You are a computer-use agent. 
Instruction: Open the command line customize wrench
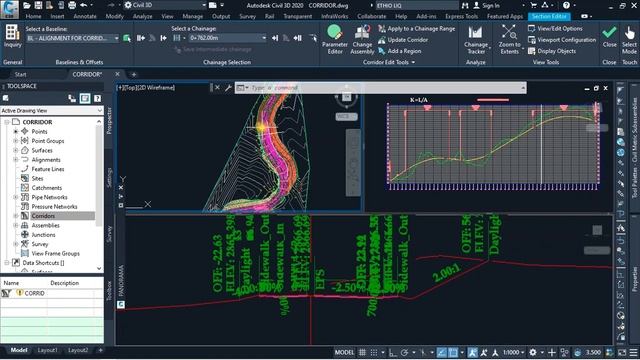tap(228, 87)
